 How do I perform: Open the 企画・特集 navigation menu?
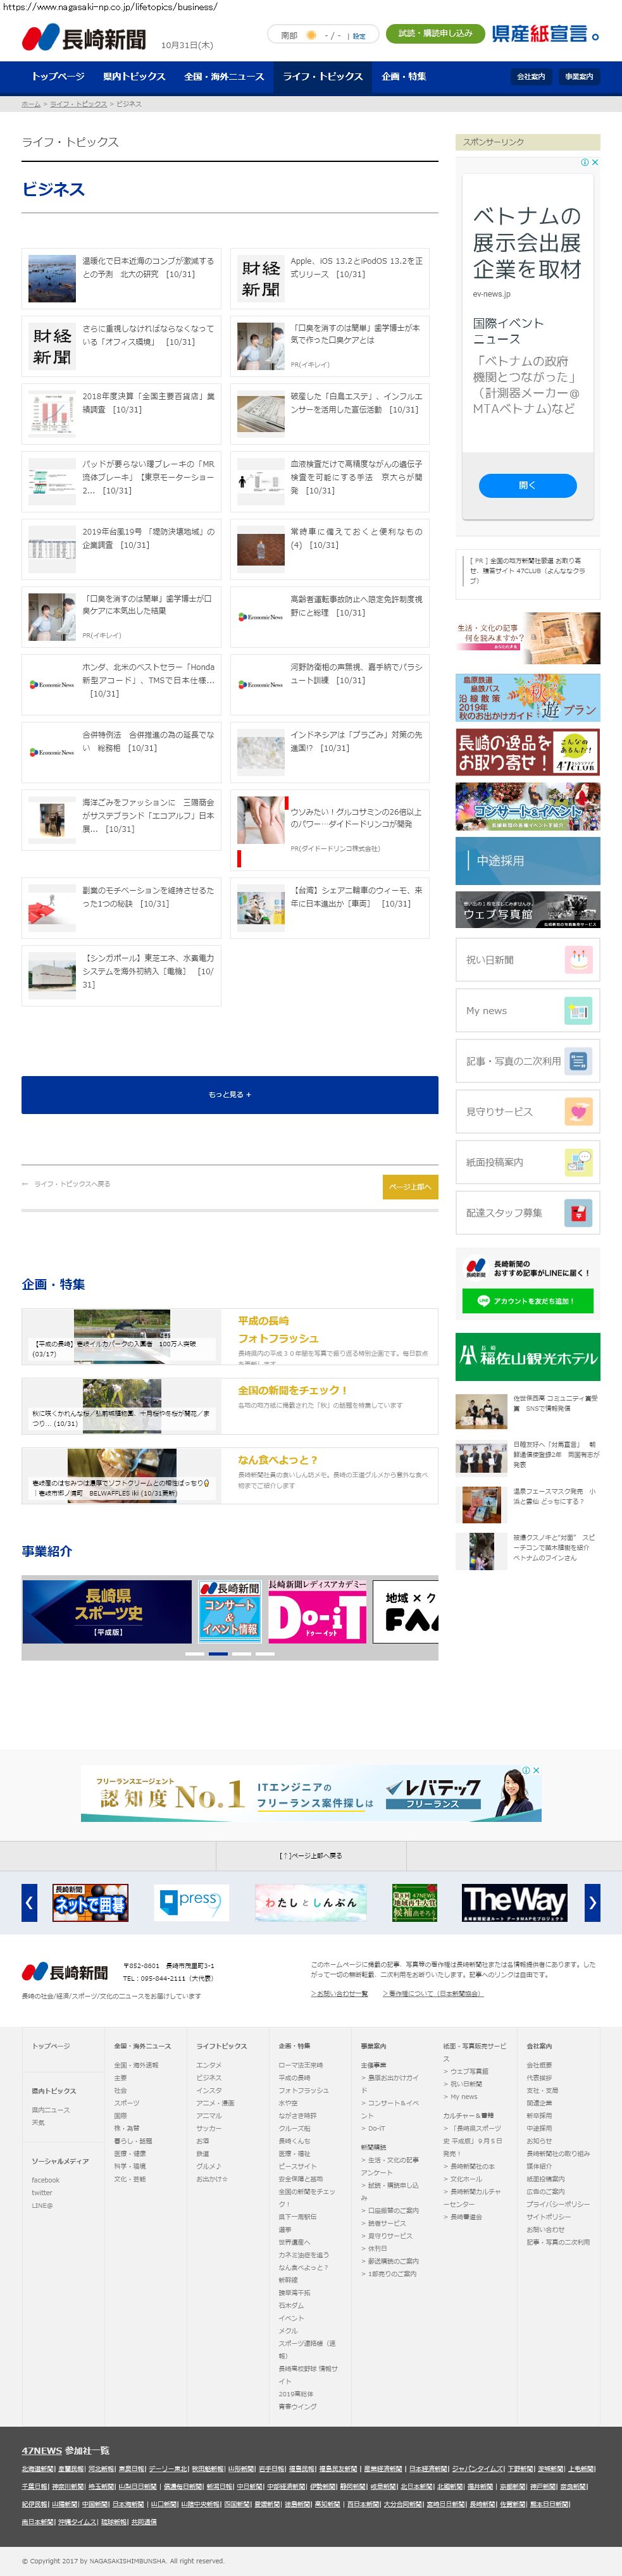click(x=403, y=76)
